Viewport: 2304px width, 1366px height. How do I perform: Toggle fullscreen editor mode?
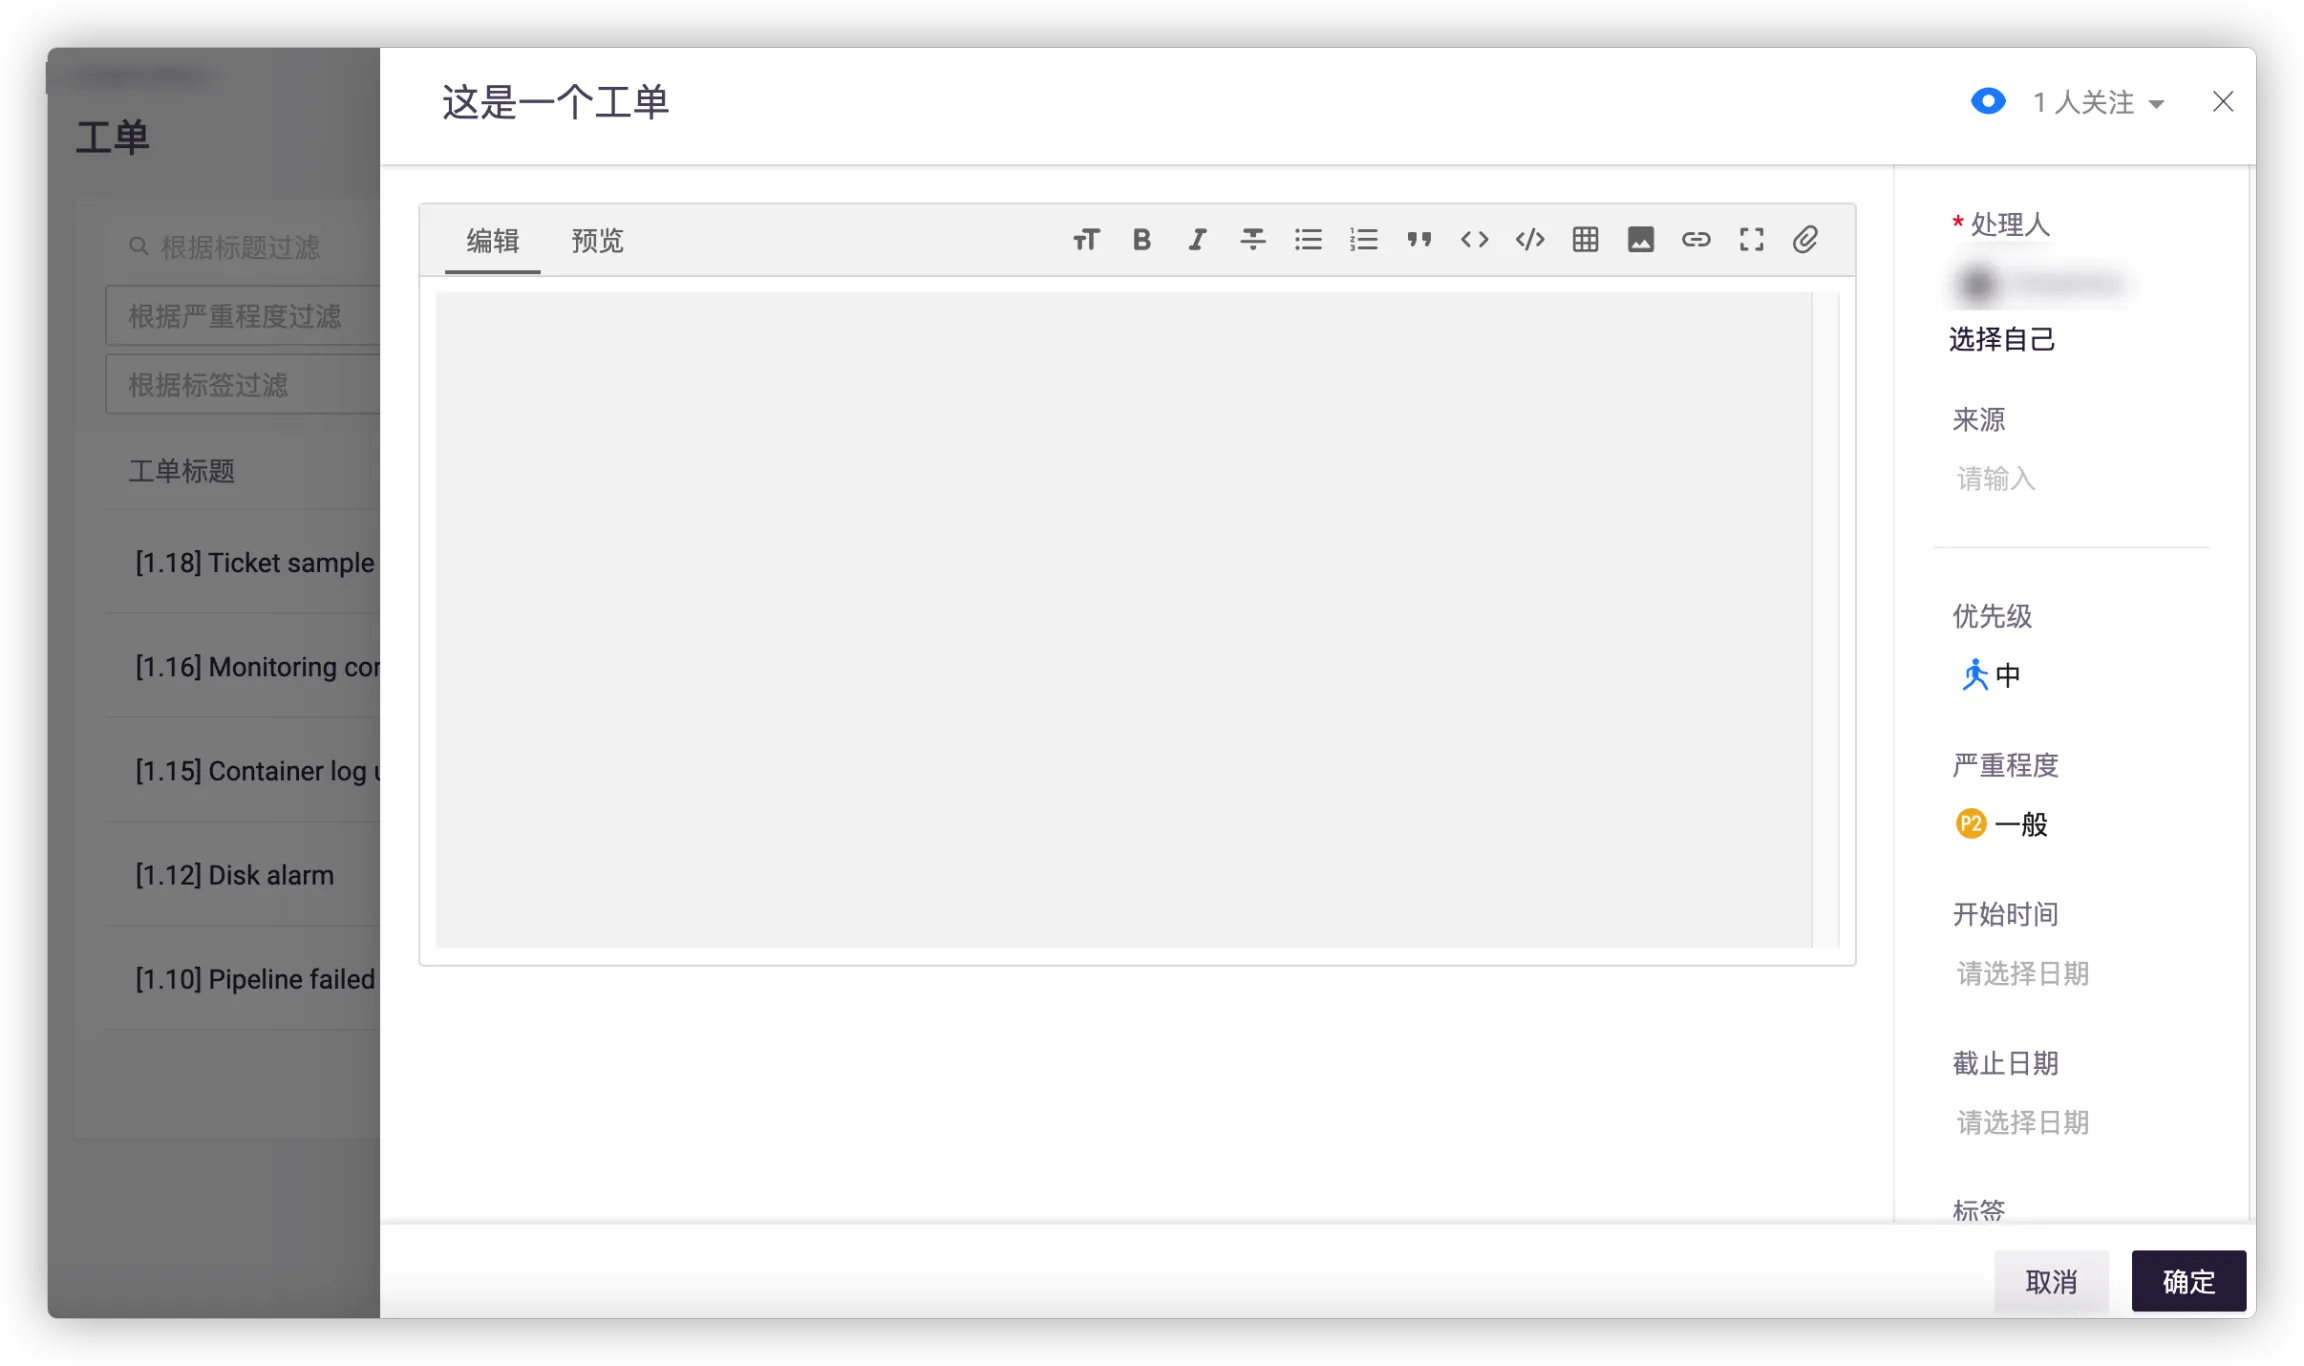point(1751,240)
